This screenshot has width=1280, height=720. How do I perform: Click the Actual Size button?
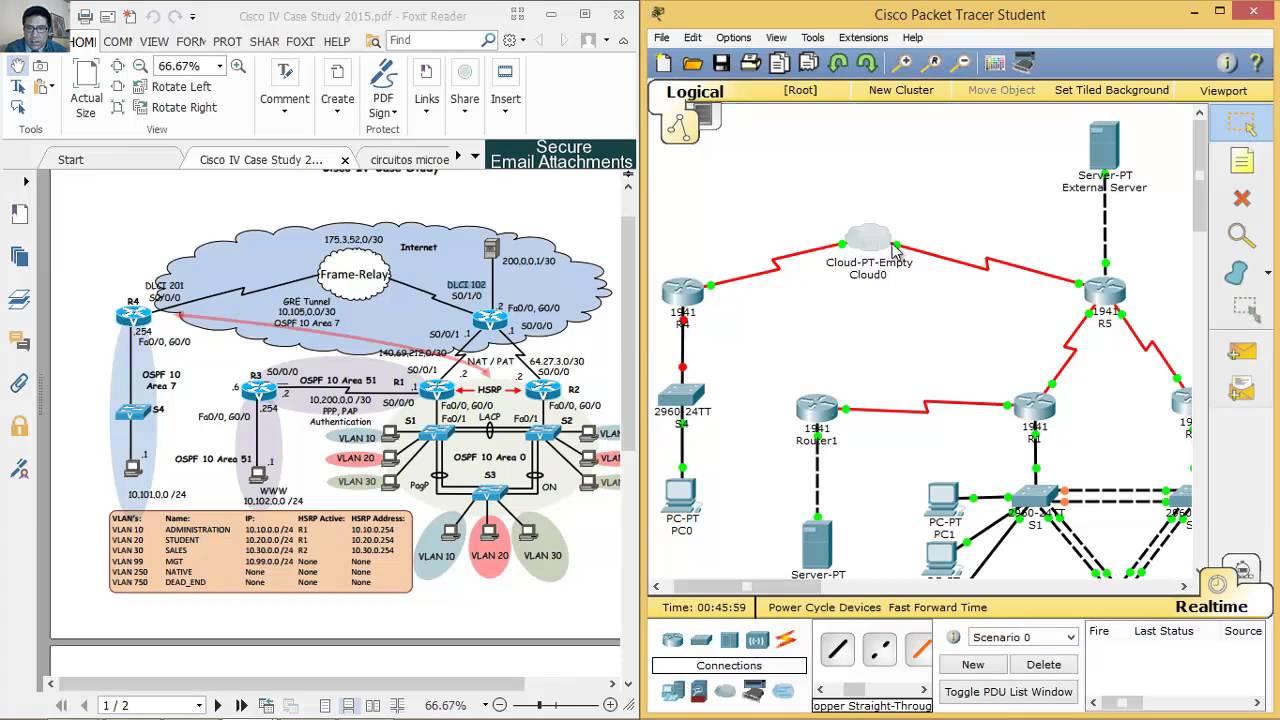click(86, 89)
